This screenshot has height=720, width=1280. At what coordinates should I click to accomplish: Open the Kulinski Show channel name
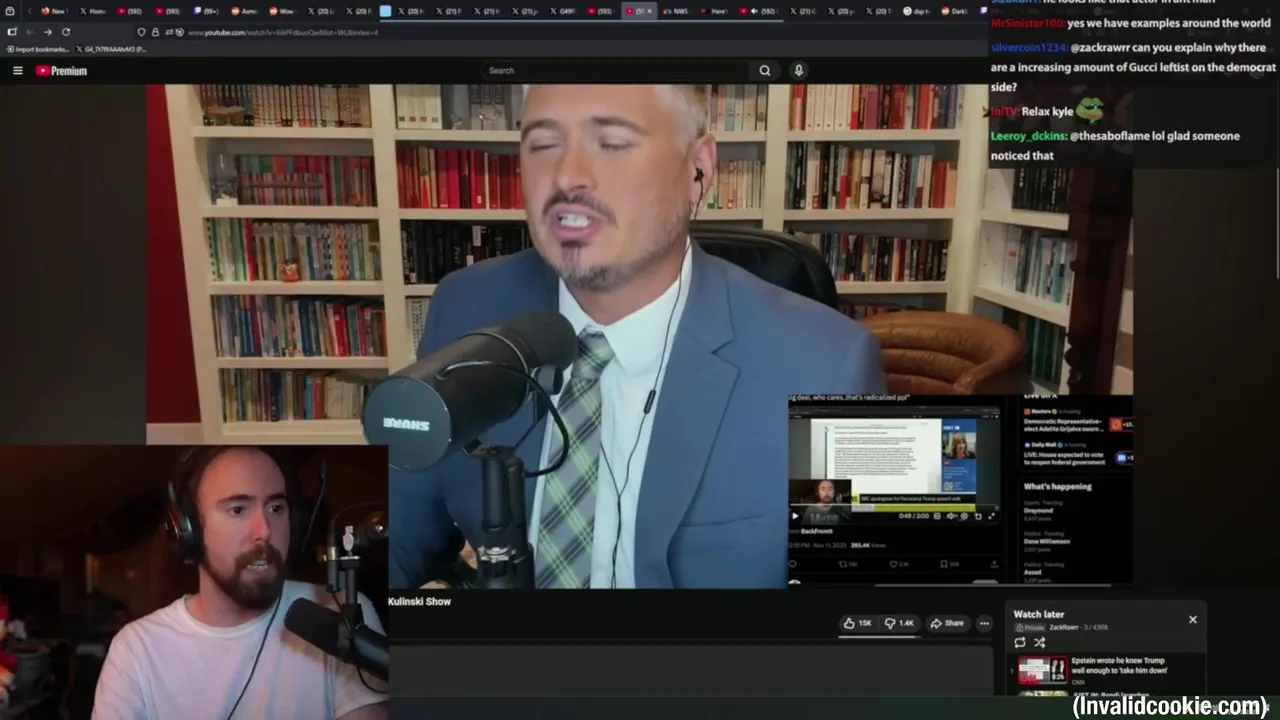pos(419,601)
